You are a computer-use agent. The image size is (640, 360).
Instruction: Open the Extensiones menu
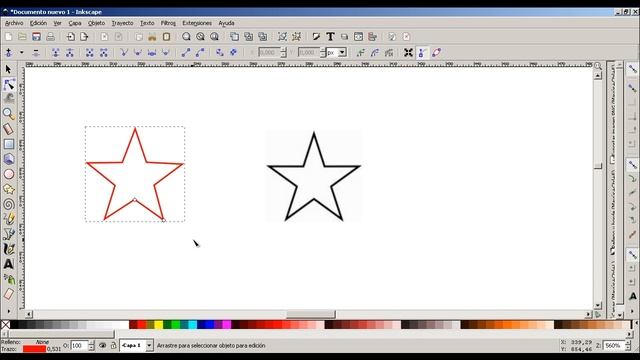(x=197, y=23)
